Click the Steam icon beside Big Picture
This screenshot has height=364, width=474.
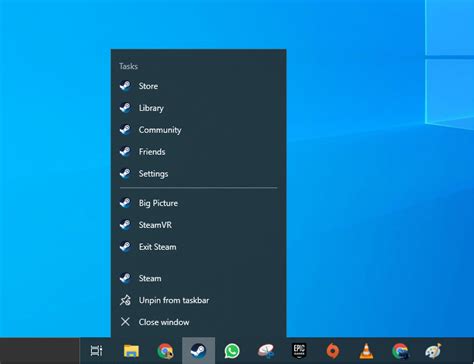pyautogui.click(x=125, y=203)
